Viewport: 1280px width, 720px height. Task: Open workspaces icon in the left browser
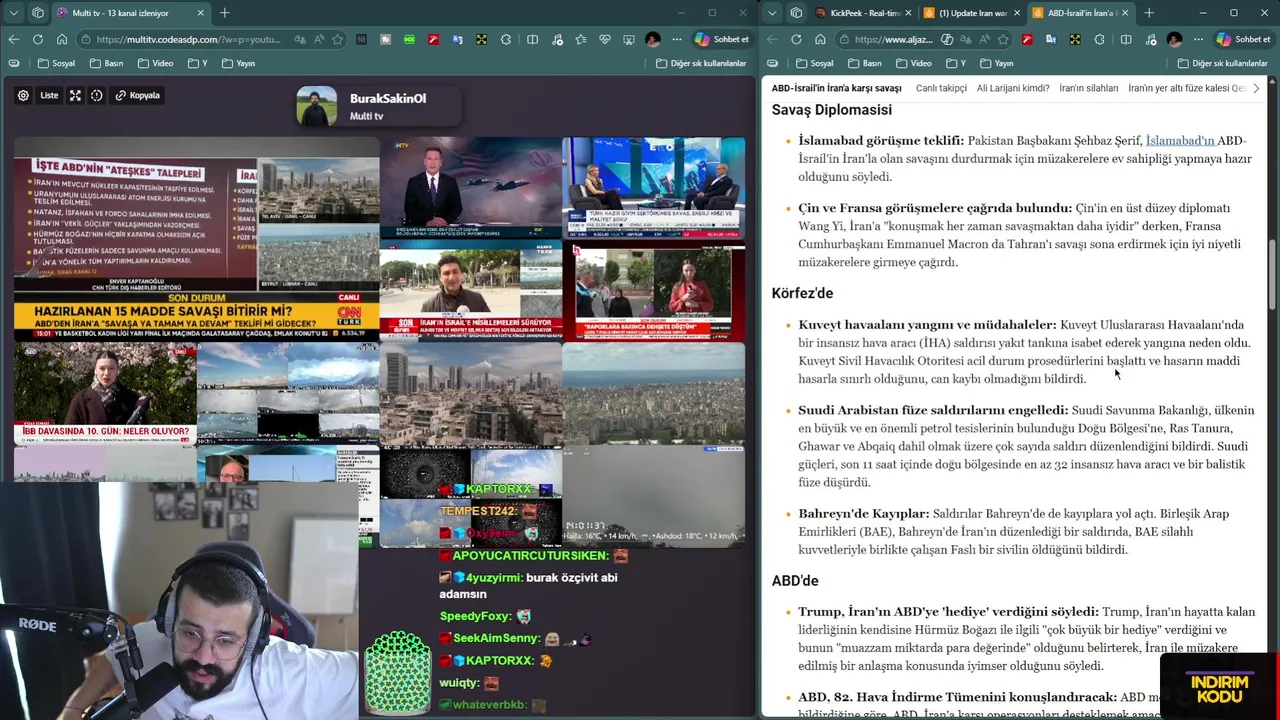pos(38,13)
